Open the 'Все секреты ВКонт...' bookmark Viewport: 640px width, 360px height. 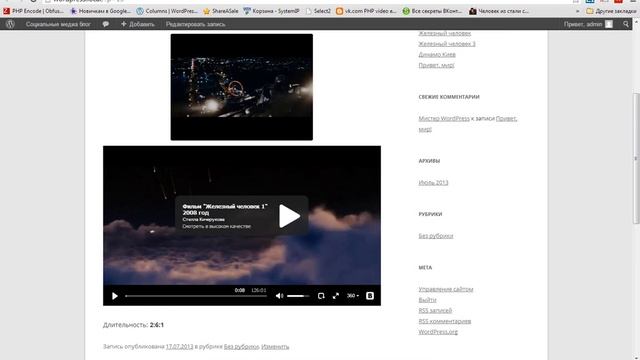pos(432,11)
